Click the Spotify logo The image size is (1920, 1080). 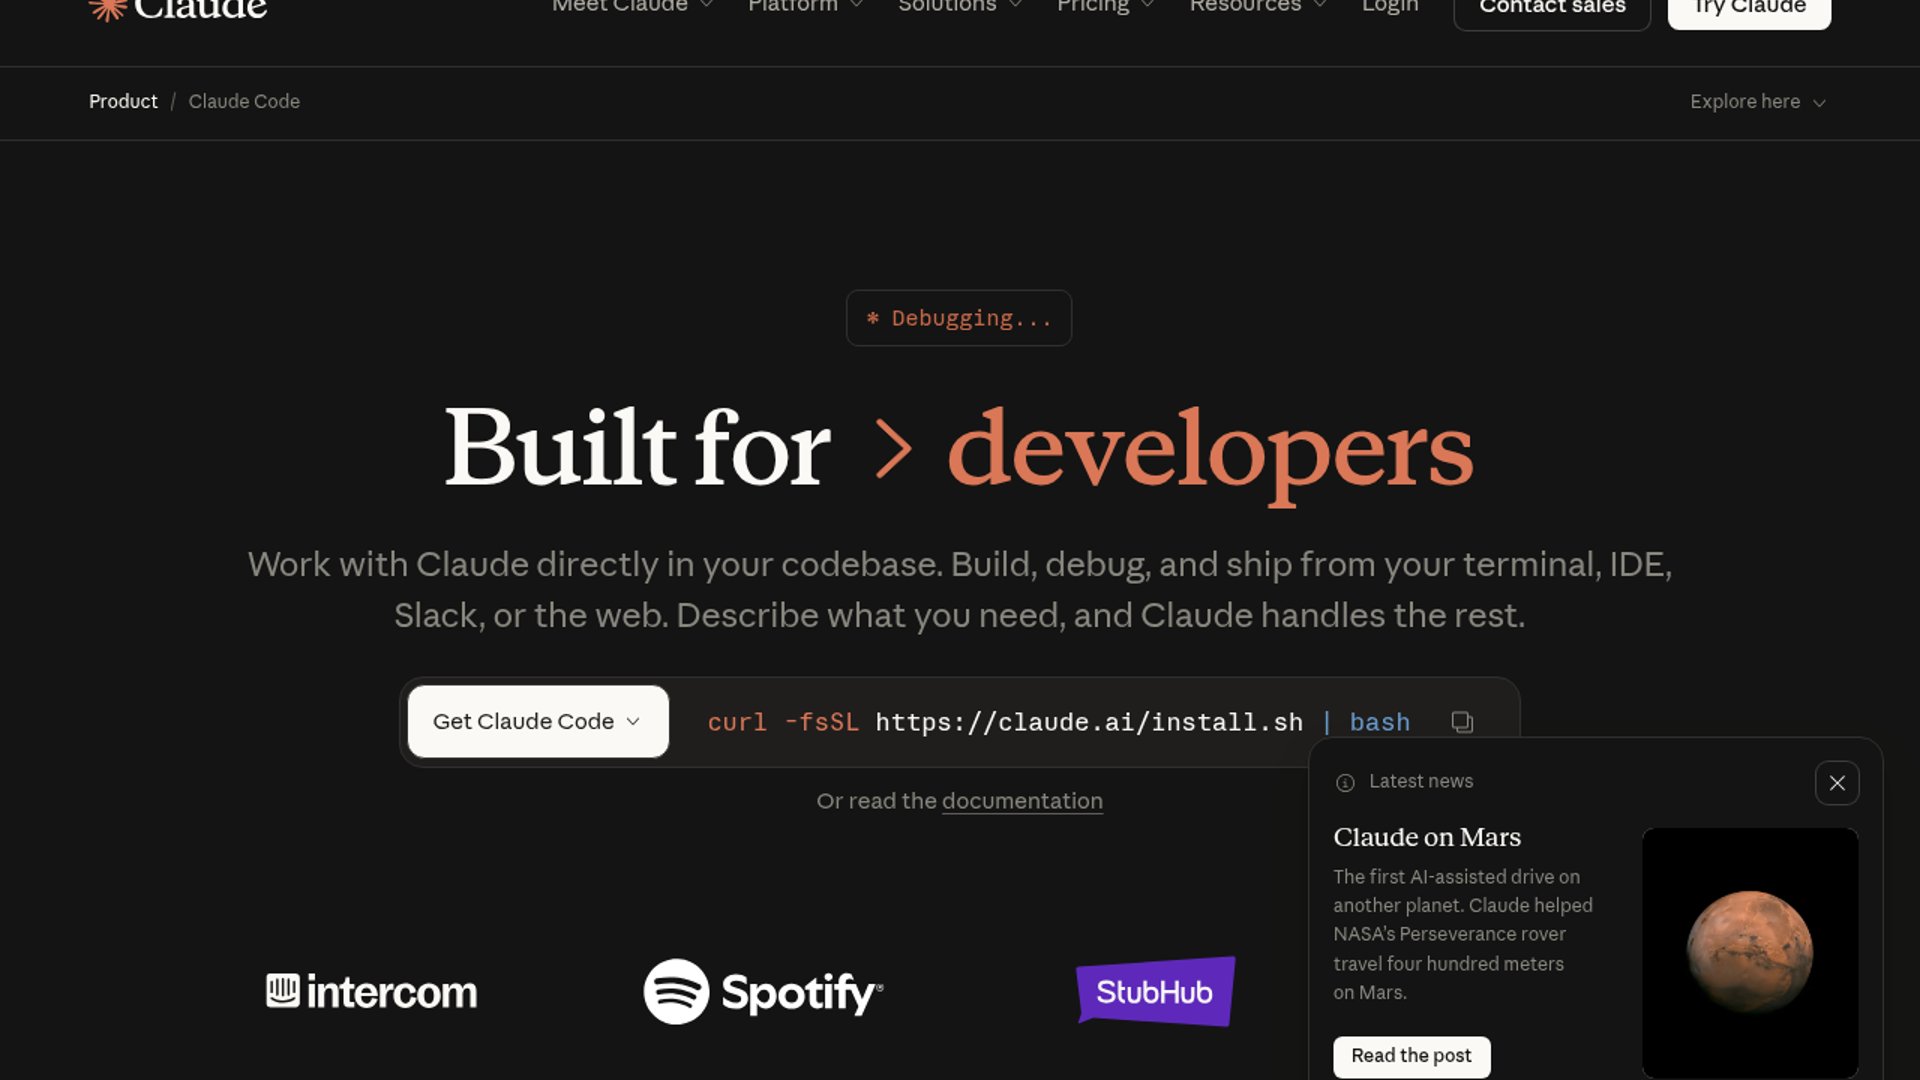coord(763,991)
